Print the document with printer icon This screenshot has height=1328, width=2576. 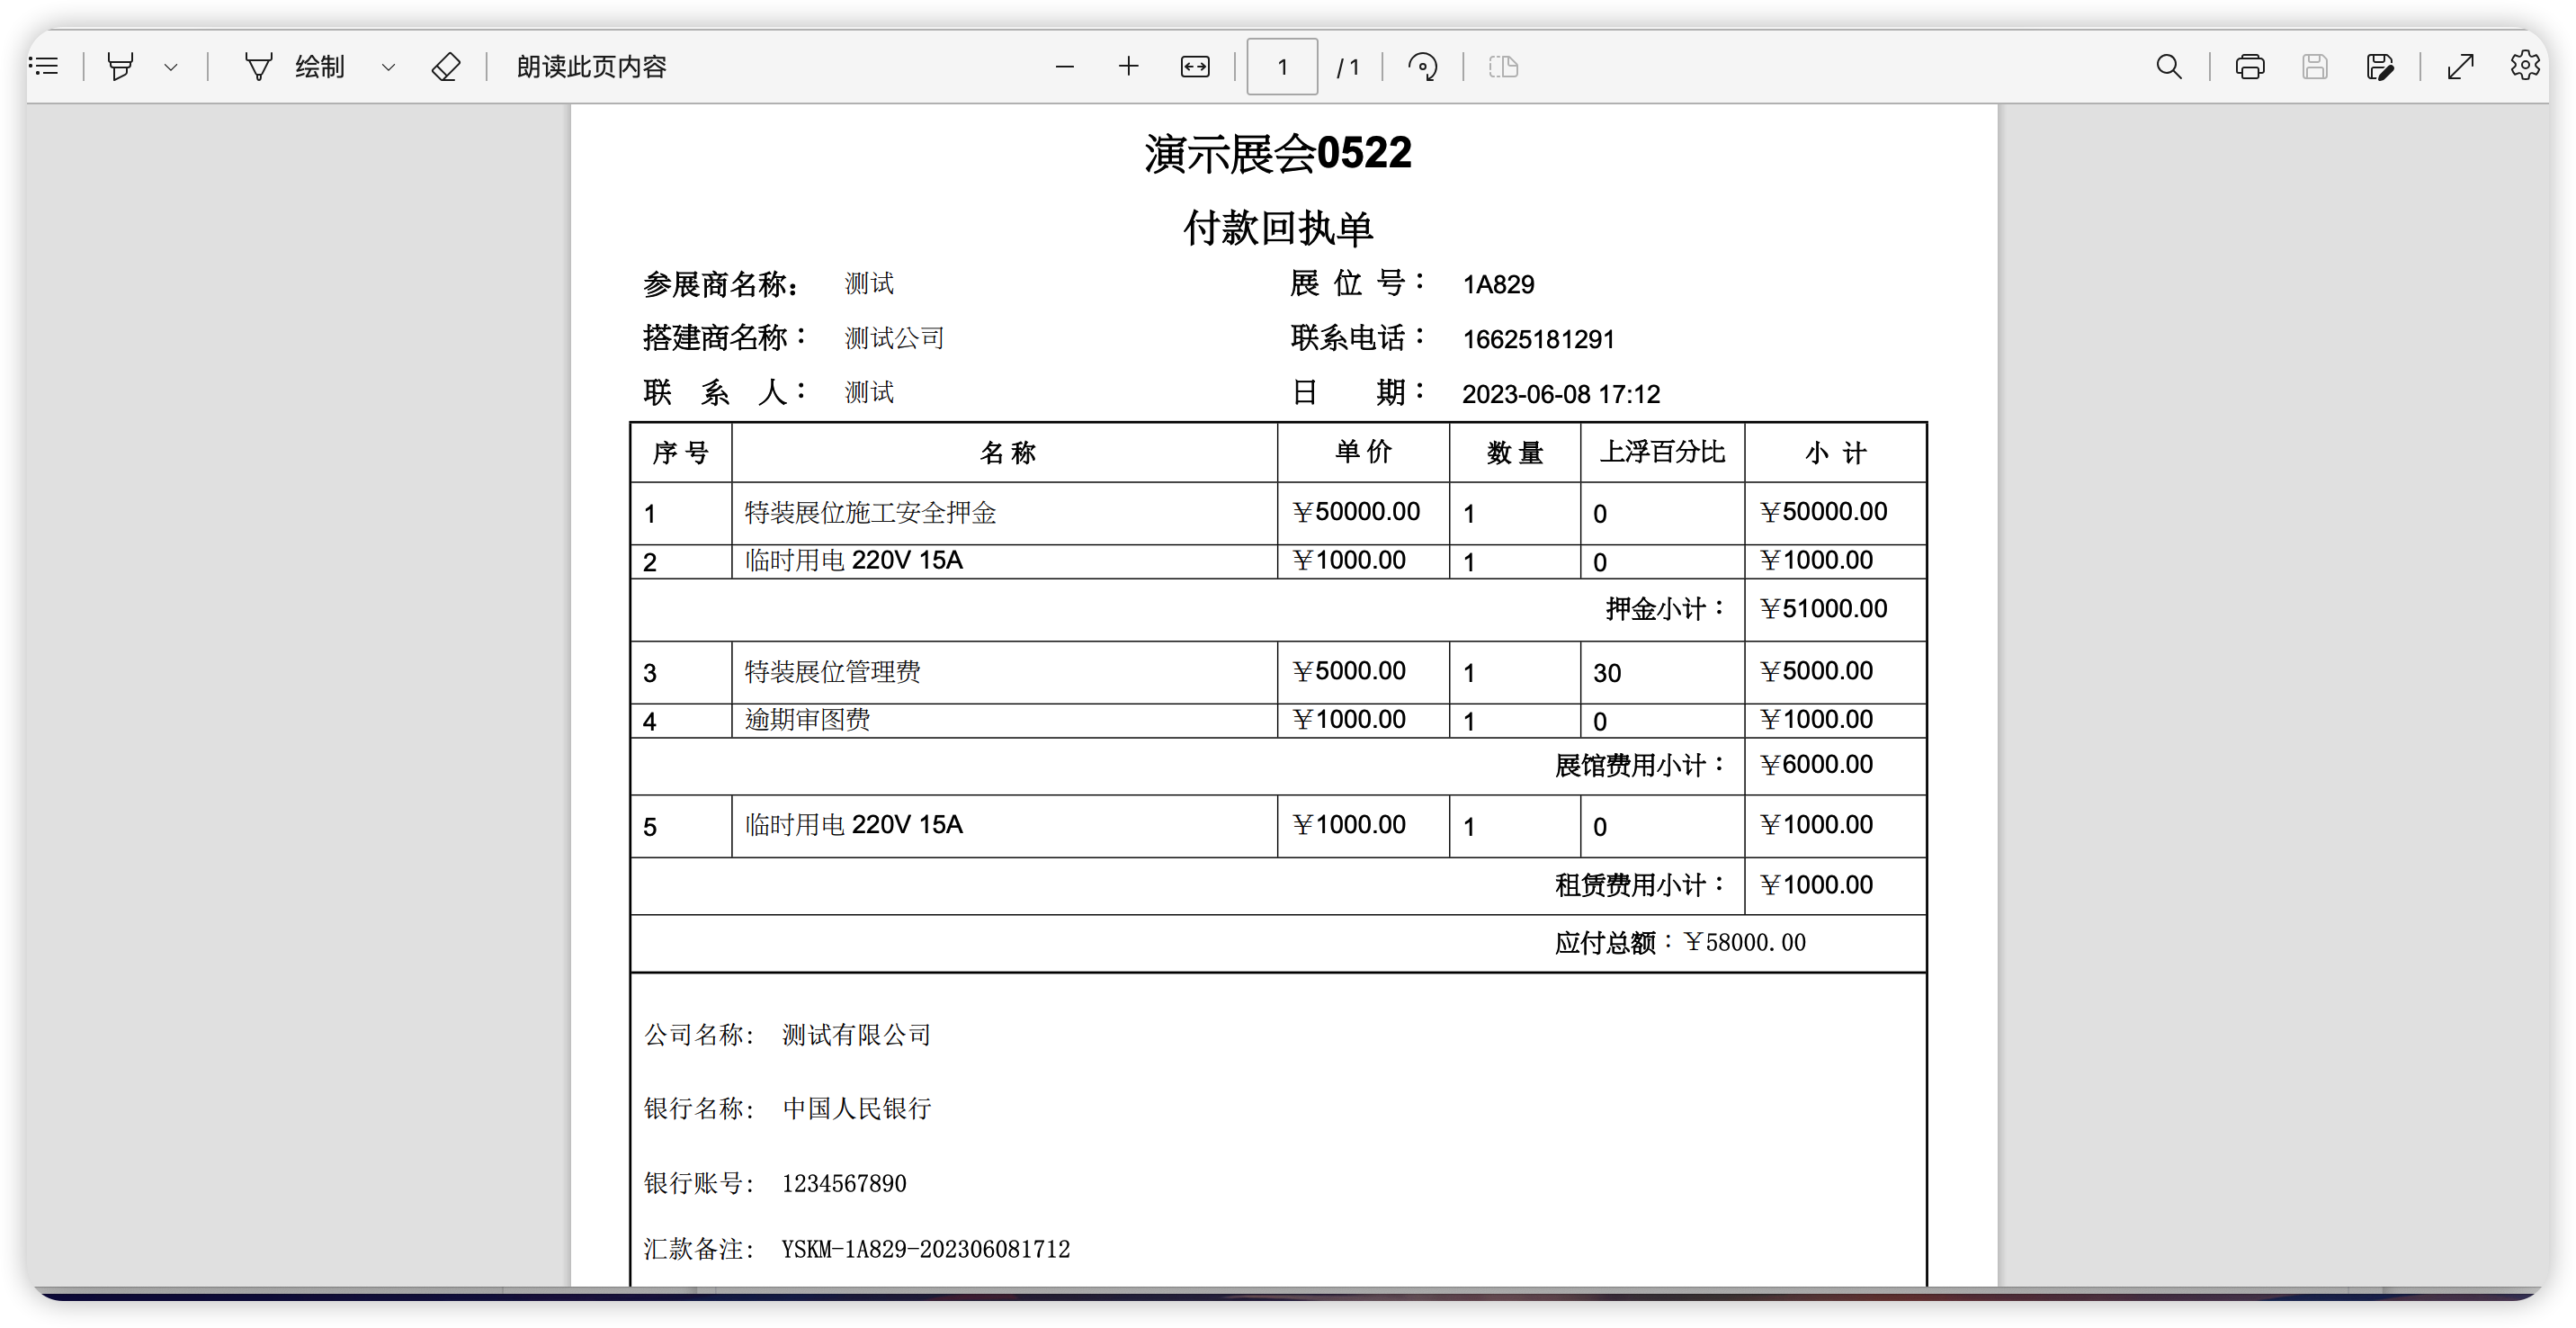[x=2250, y=67]
